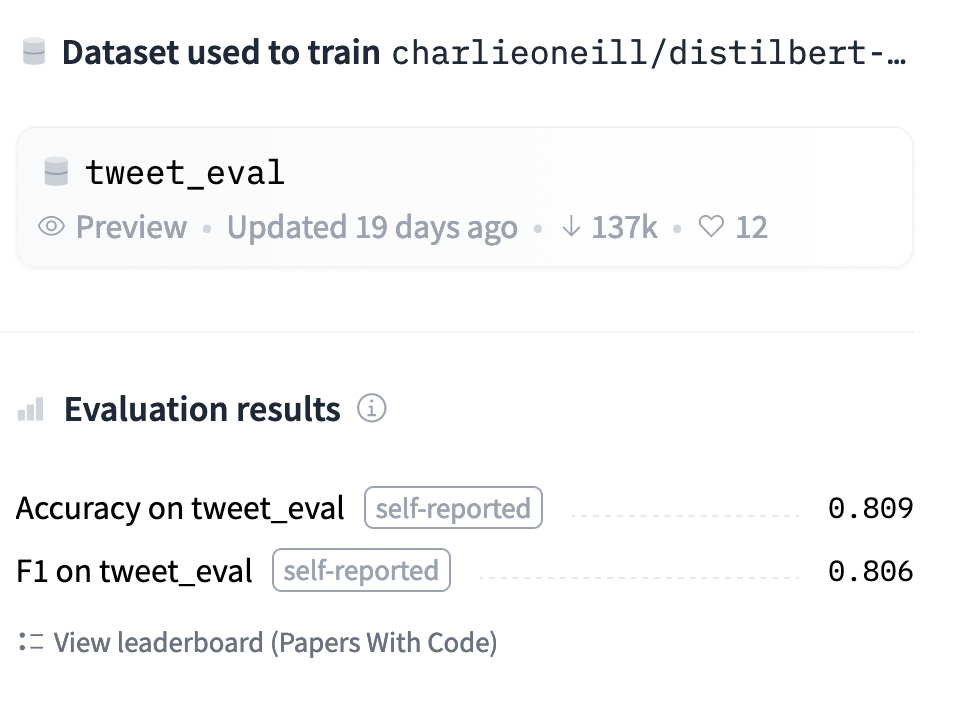954x706 pixels.
Task: Click the self-reported badge for F1
Action: click(361, 571)
